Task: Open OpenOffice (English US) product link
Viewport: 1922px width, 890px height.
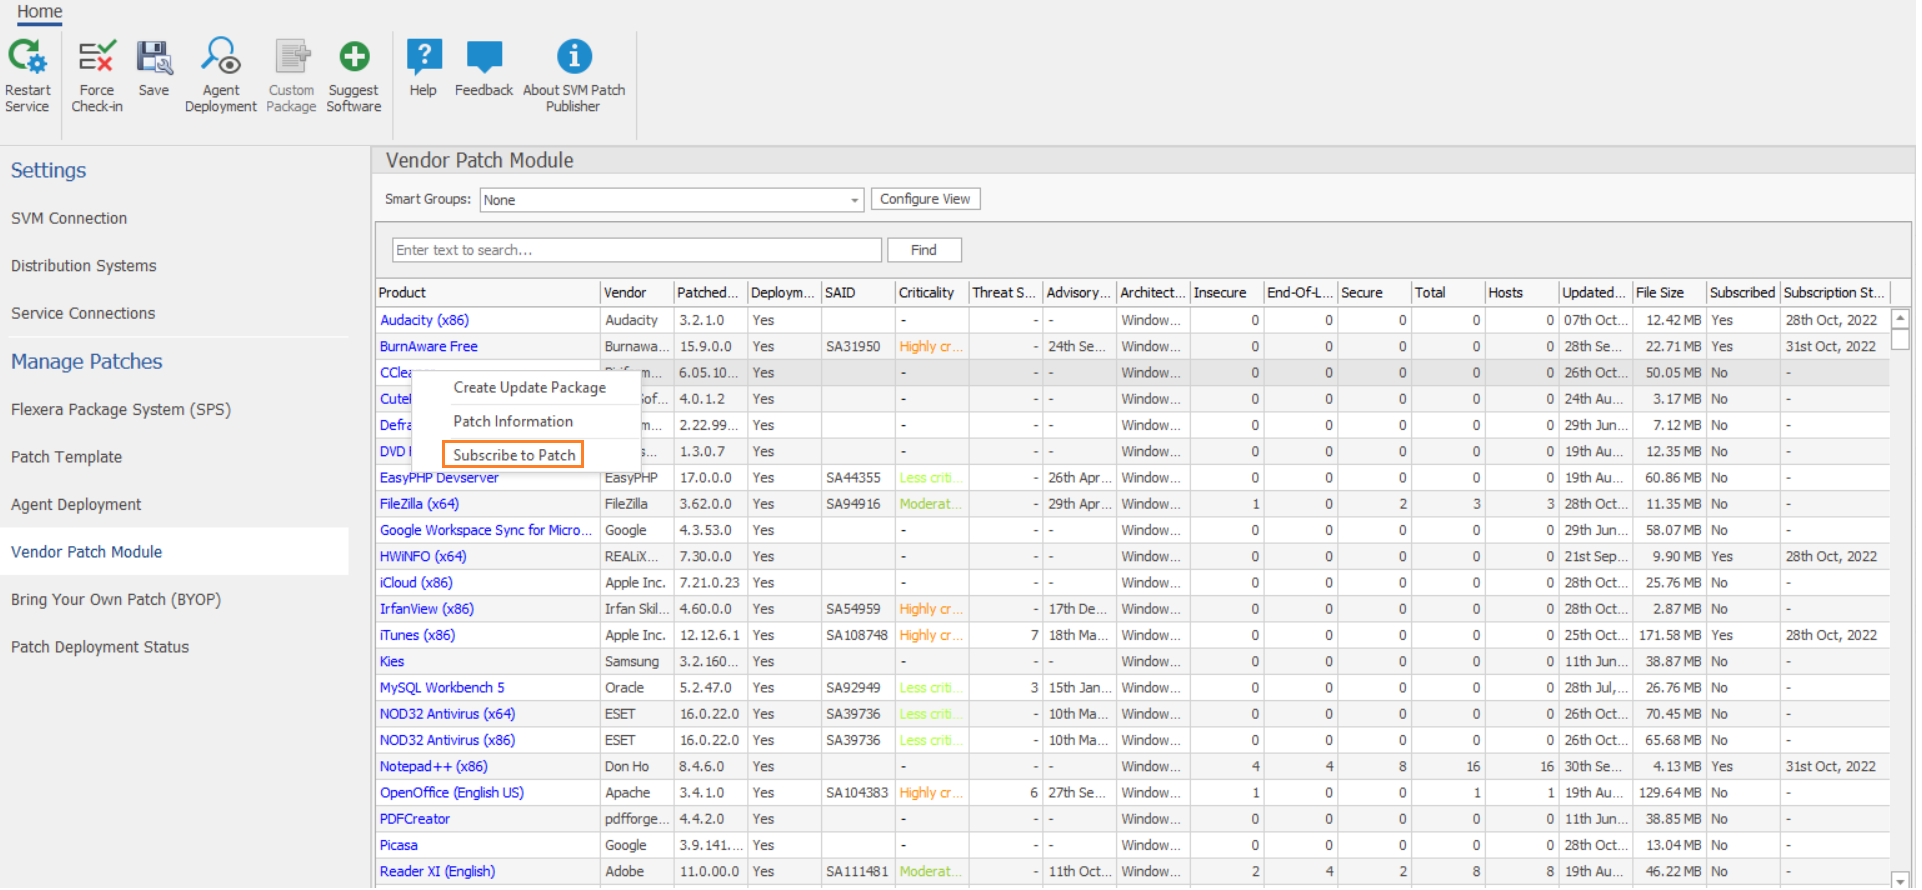Action: click(452, 793)
